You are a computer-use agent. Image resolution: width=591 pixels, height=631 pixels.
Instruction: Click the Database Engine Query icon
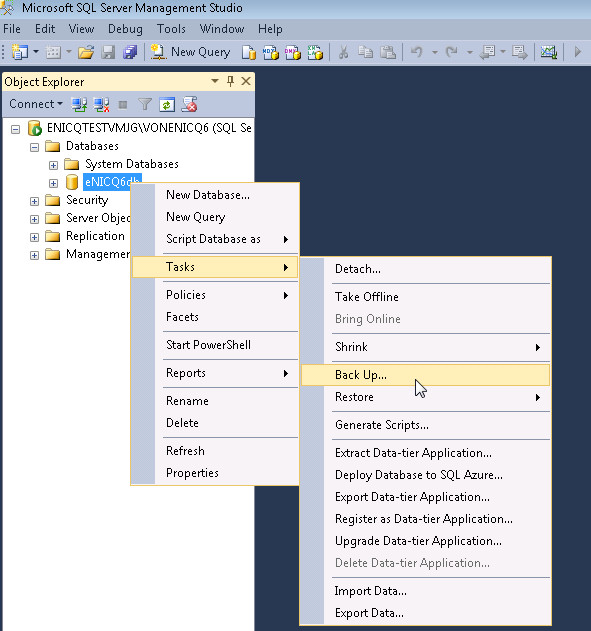(x=249, y=52)
